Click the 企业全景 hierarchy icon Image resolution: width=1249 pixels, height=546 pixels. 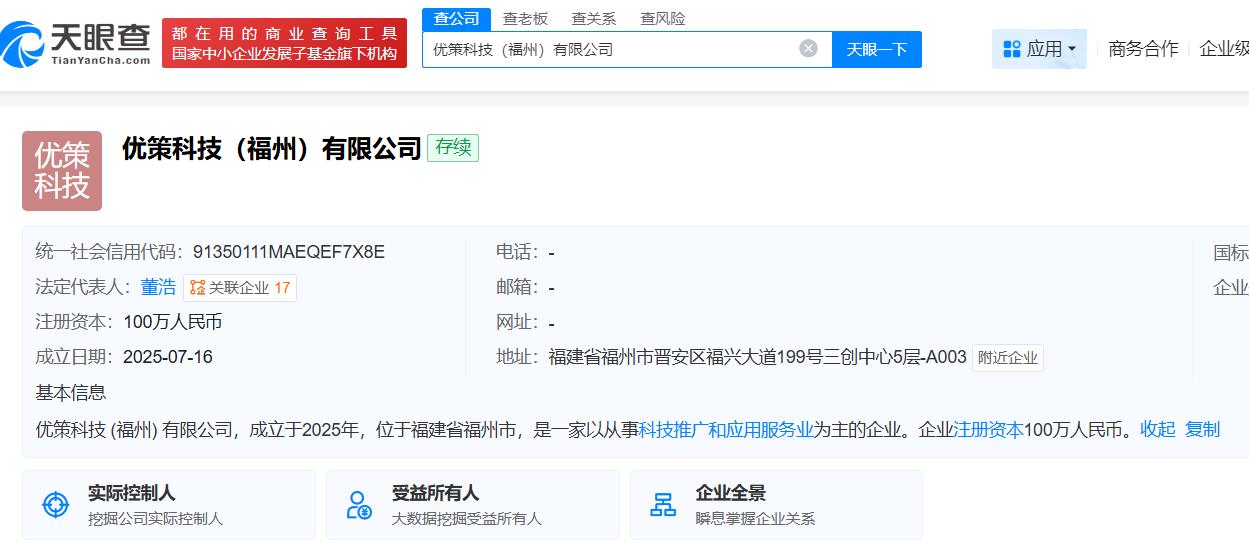[663, 505]
